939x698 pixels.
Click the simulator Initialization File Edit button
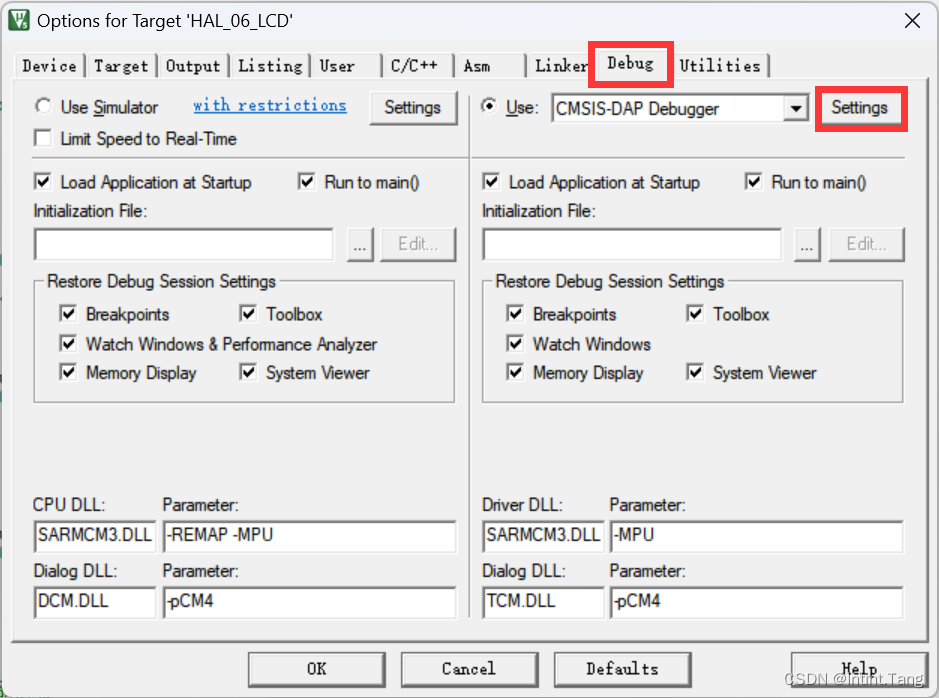pos(418,243)
